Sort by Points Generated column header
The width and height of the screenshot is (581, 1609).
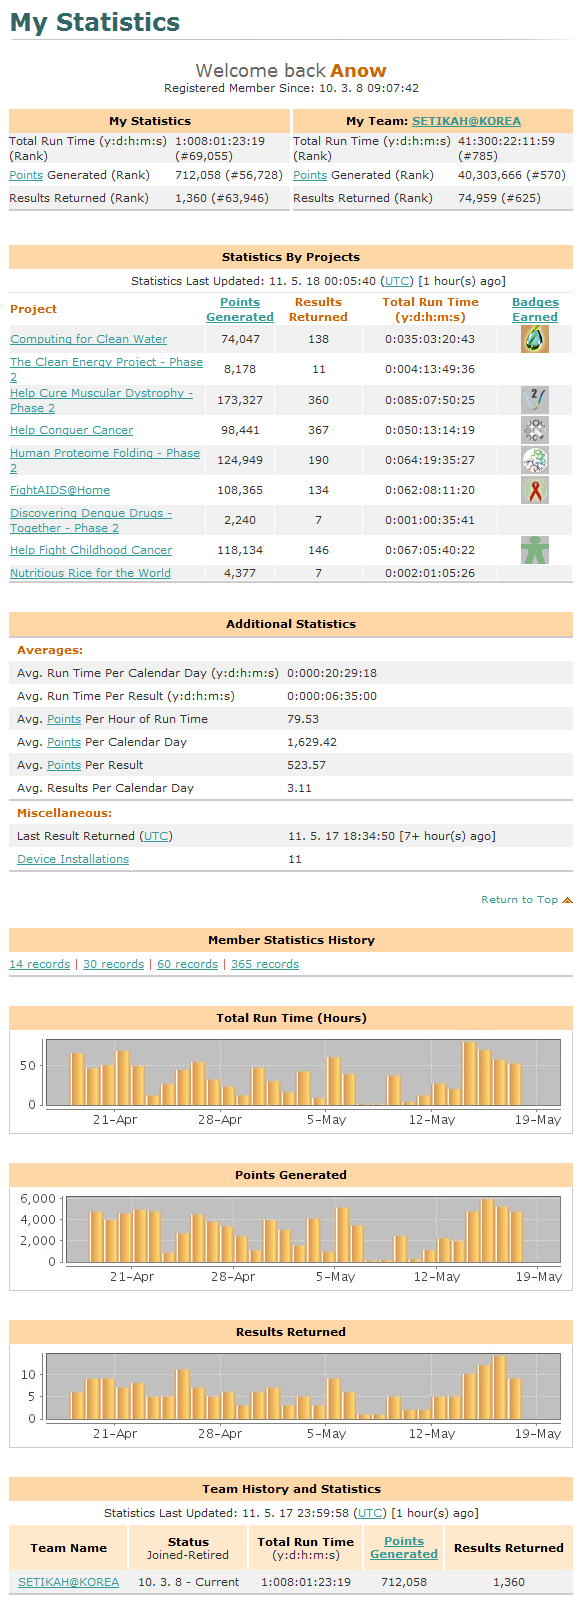point(240,309)
